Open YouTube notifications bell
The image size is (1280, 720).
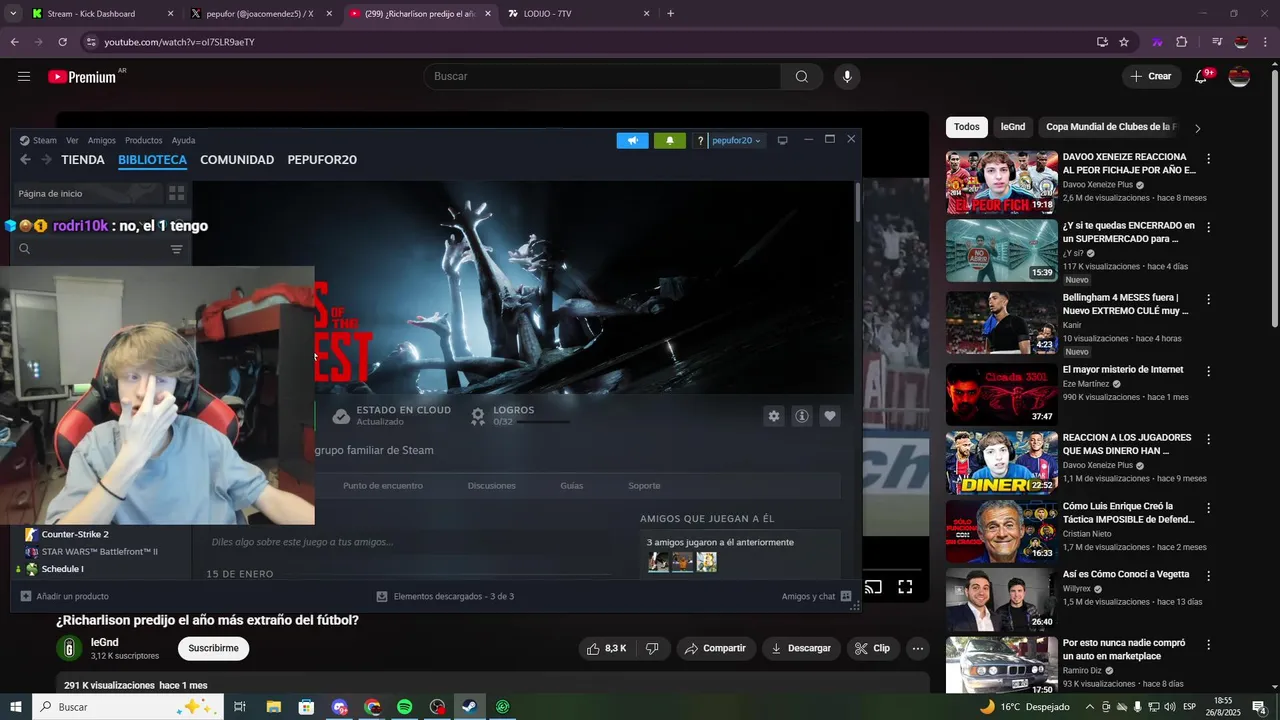[x=1201, y=77]
